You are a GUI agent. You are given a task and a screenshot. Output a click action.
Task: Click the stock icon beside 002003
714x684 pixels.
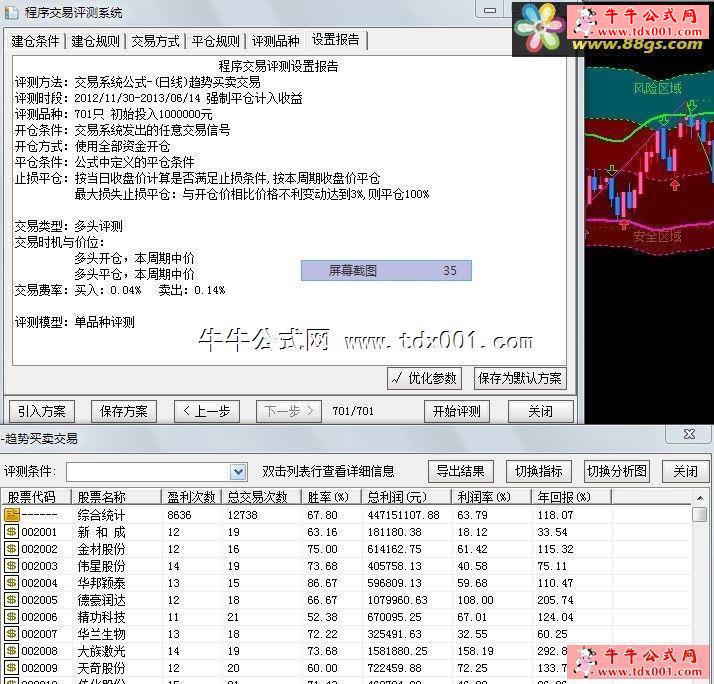coord(11,566)
